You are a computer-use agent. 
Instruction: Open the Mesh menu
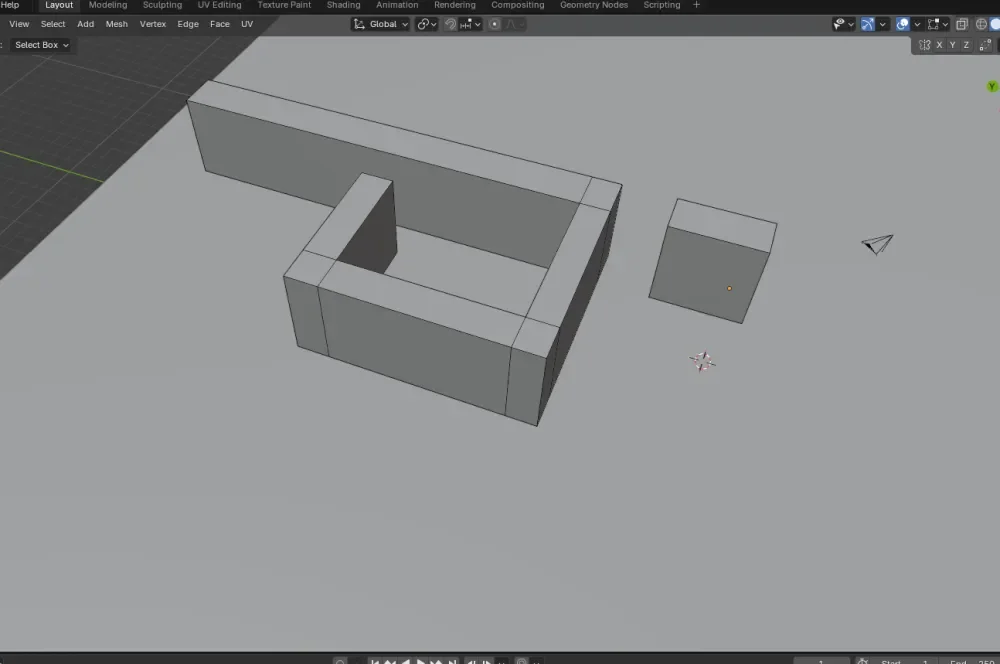[x=117, y=24]
